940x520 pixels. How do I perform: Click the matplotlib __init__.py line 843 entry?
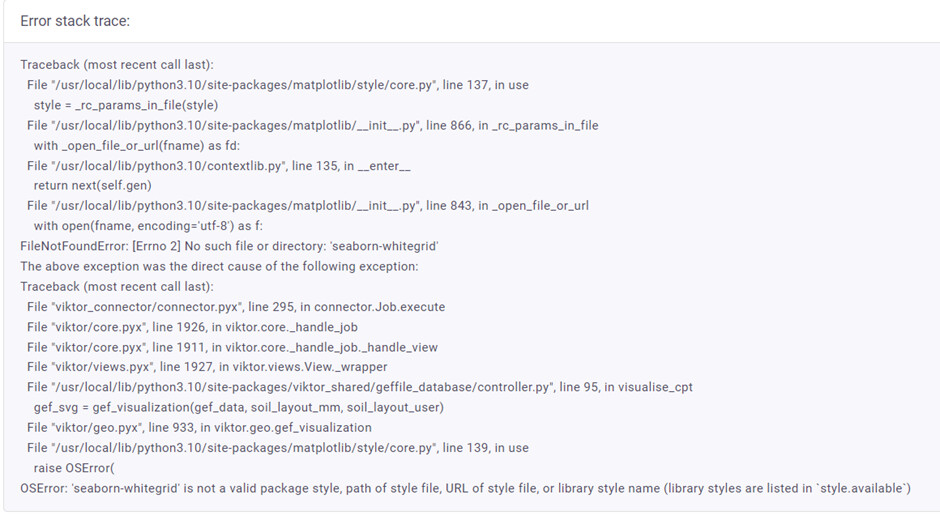[x=308, y=206]
